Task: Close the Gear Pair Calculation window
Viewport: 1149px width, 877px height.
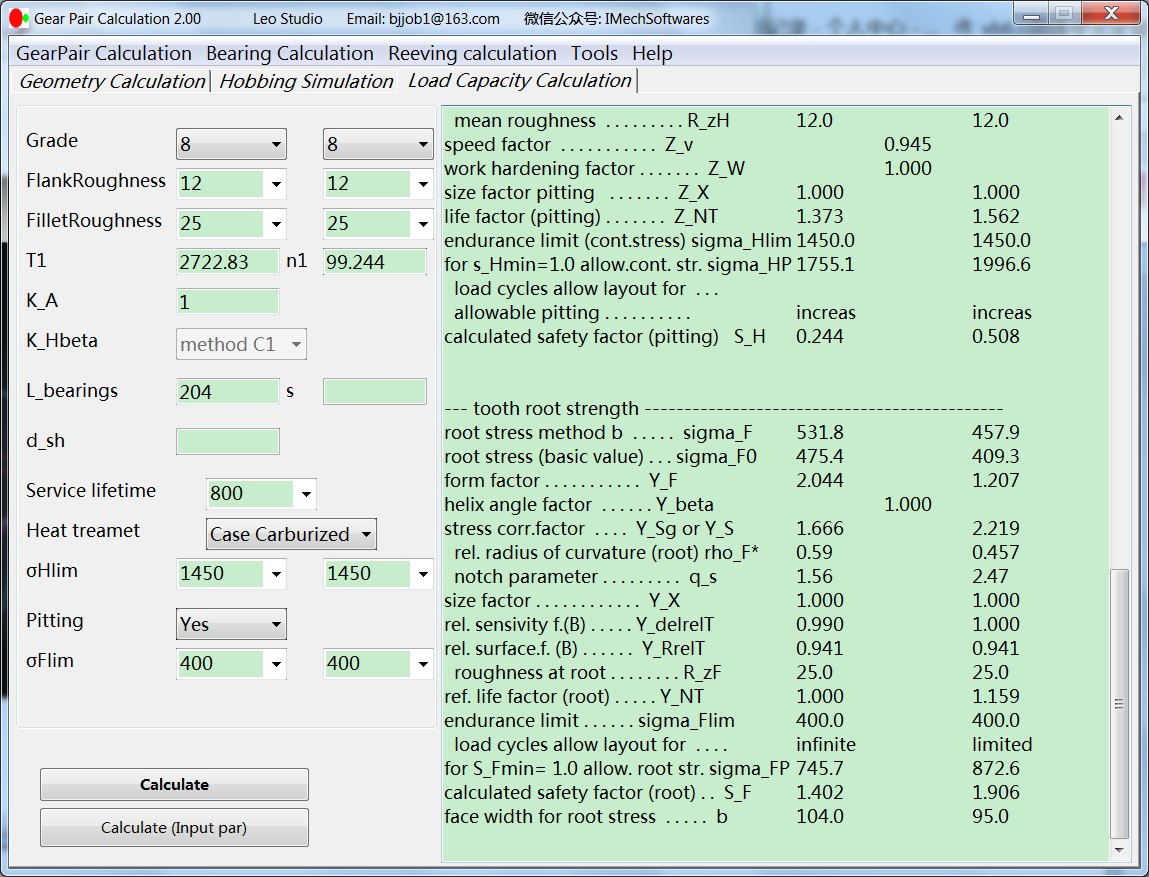Action: pyautogui.click(x=1111, y=14)
